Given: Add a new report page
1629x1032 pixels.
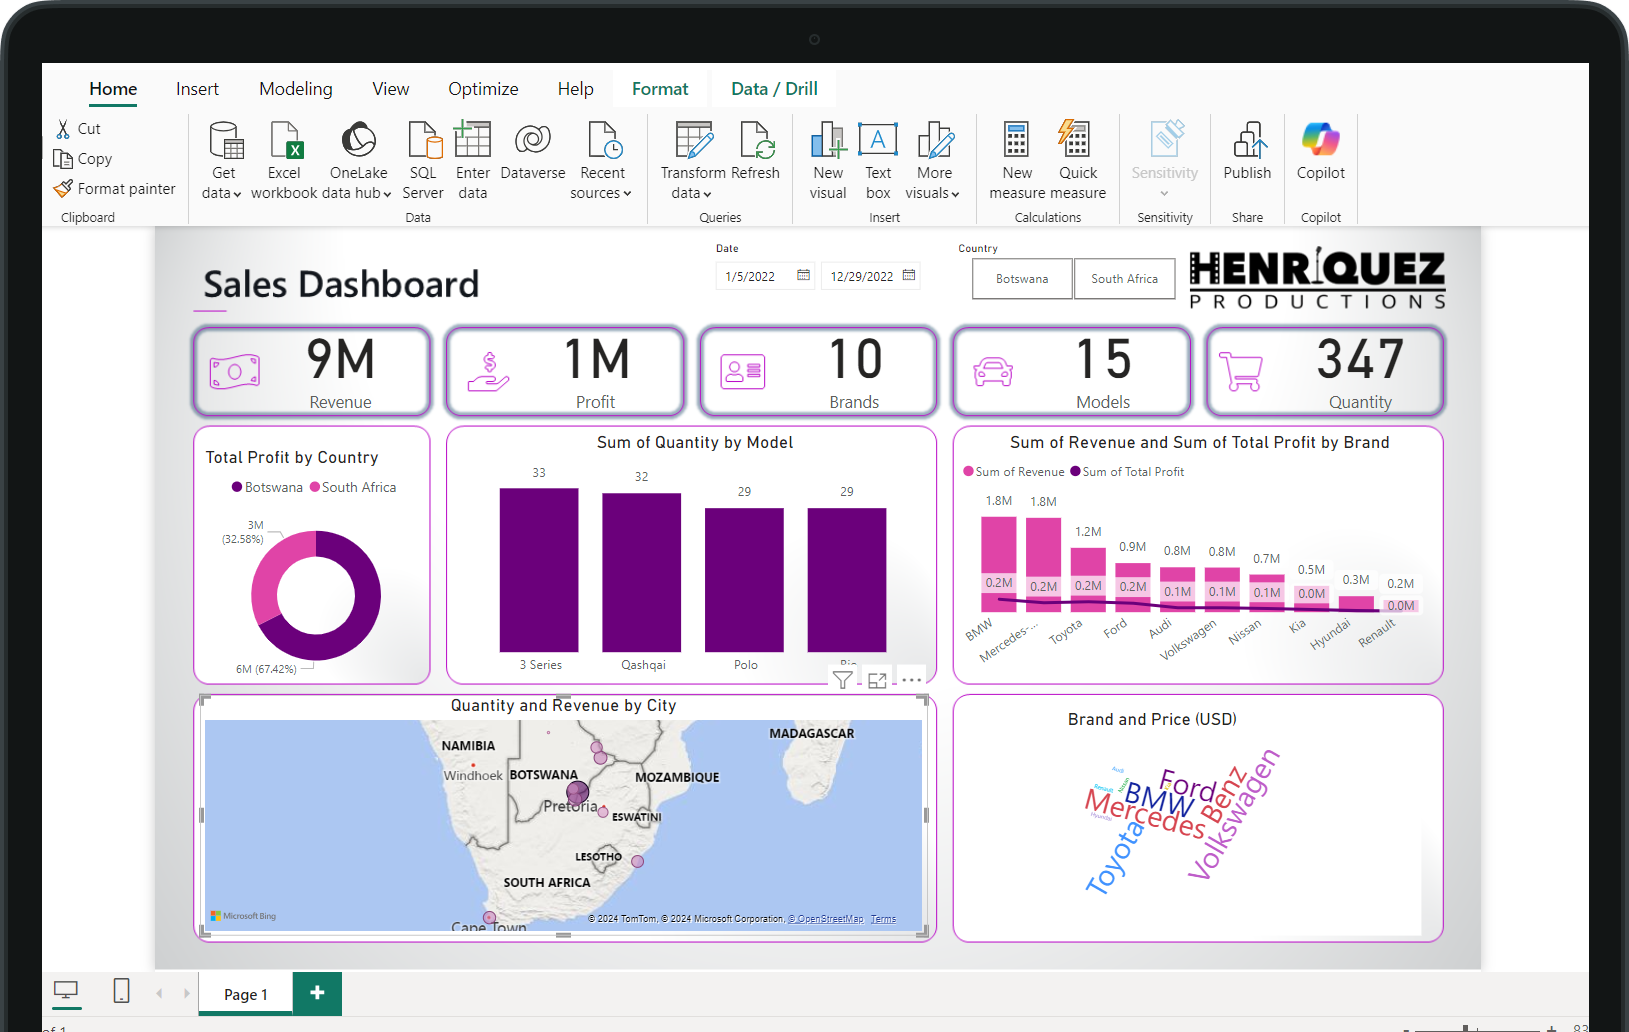Looking at the screenshot, I should click(317, 993).
